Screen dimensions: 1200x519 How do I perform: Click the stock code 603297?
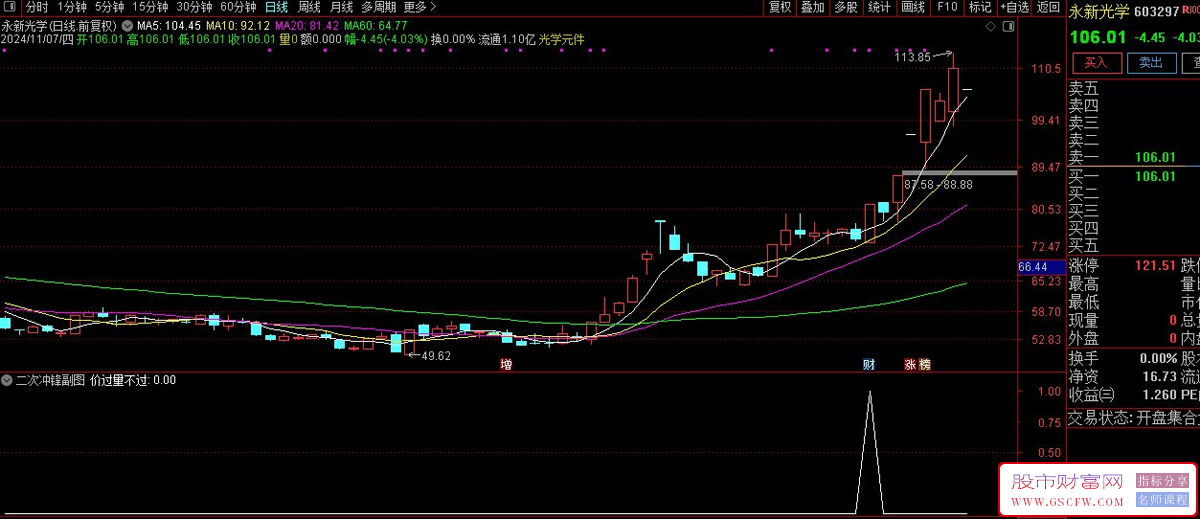click(1157, 12)
